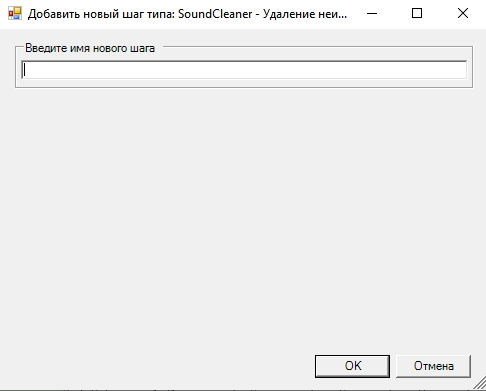Place the cursor in the step name box
This screenshot has height=391, width=486.
(x=244, y=70)
